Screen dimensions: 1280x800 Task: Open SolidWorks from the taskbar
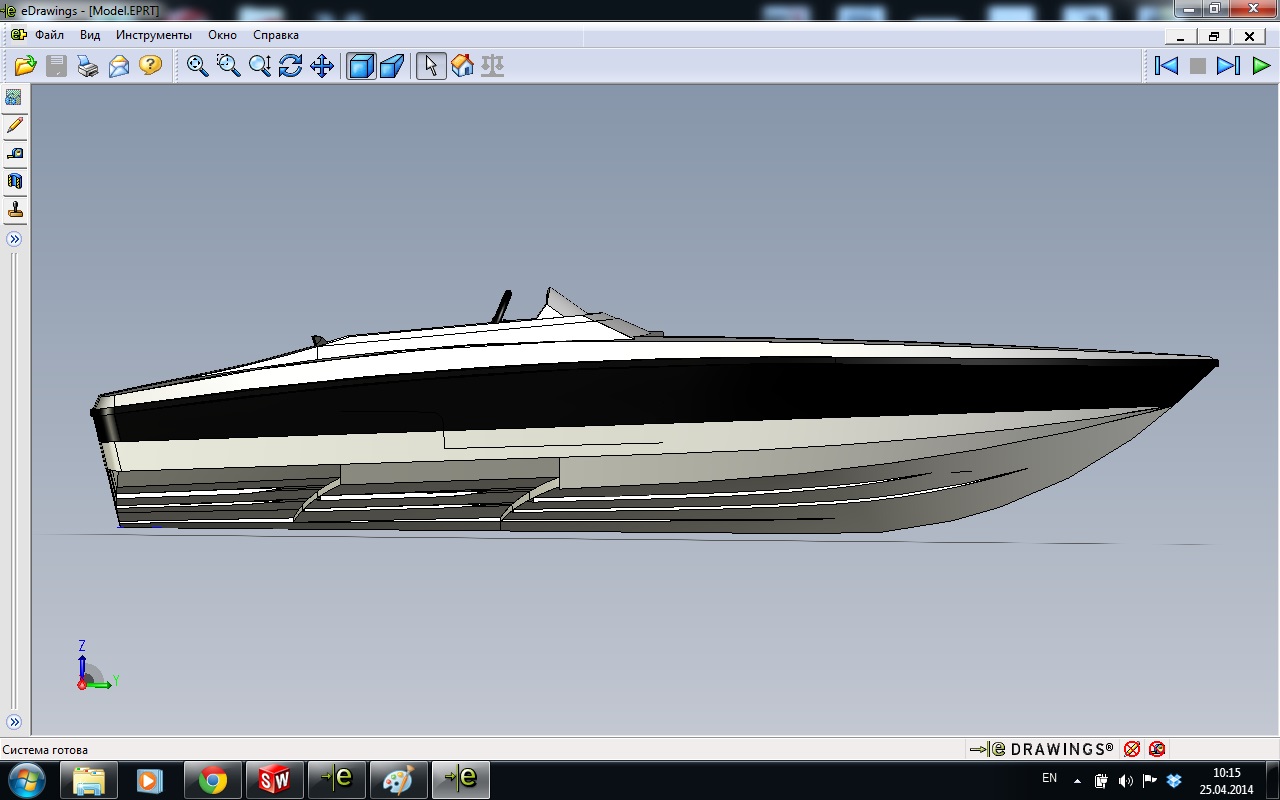pyautogui.click(x=274, y=779)
